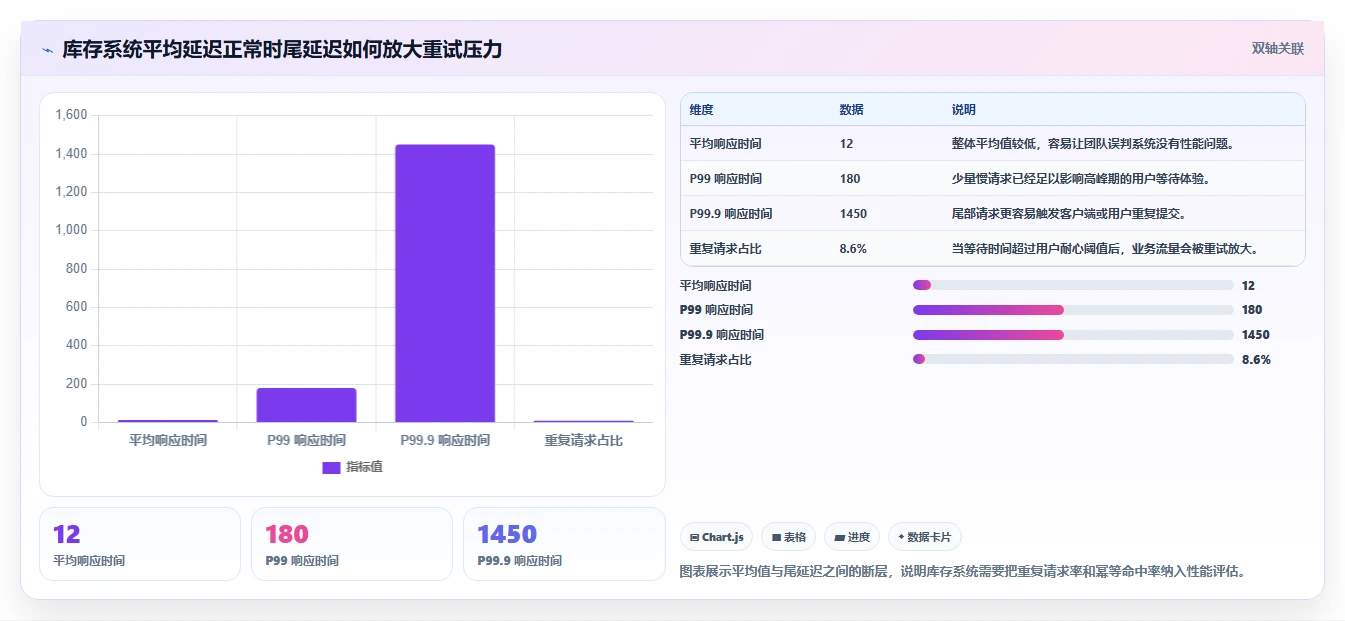Click the 维度 column header
Image resolution: width=1345 pixels, height=621 pixels.
702,109
